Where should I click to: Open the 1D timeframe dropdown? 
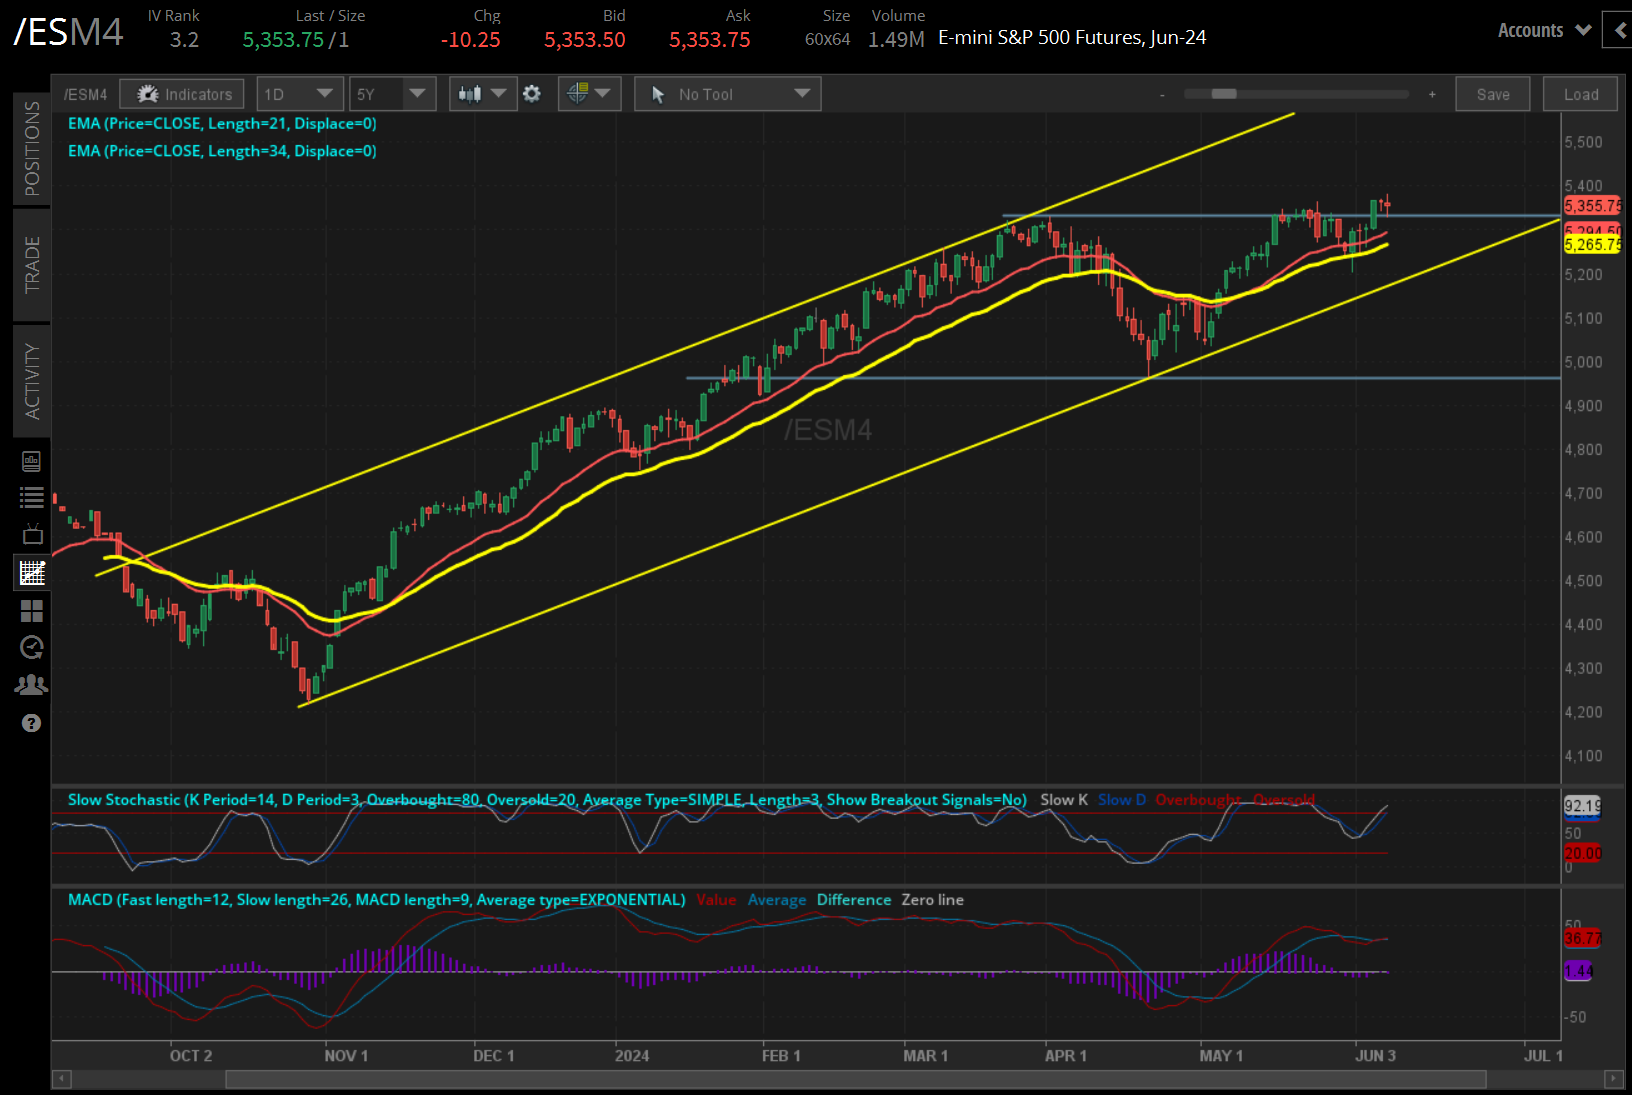tap(299, 93)
